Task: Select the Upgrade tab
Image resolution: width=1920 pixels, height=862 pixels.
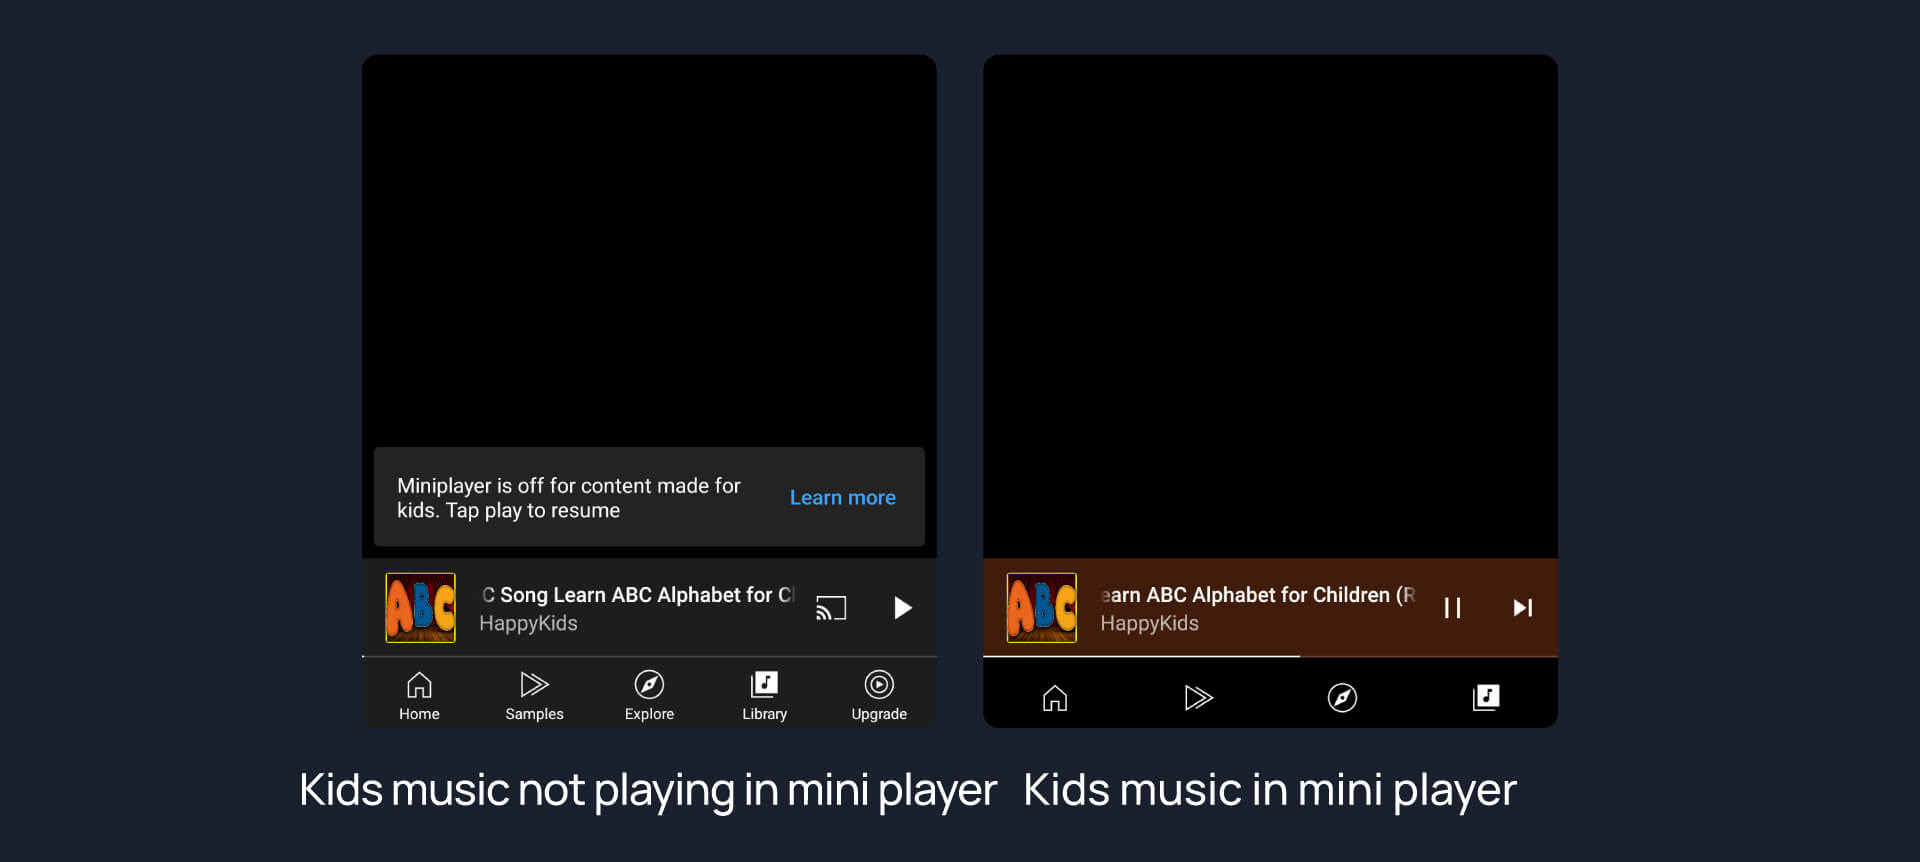Action: click(879, 695)
